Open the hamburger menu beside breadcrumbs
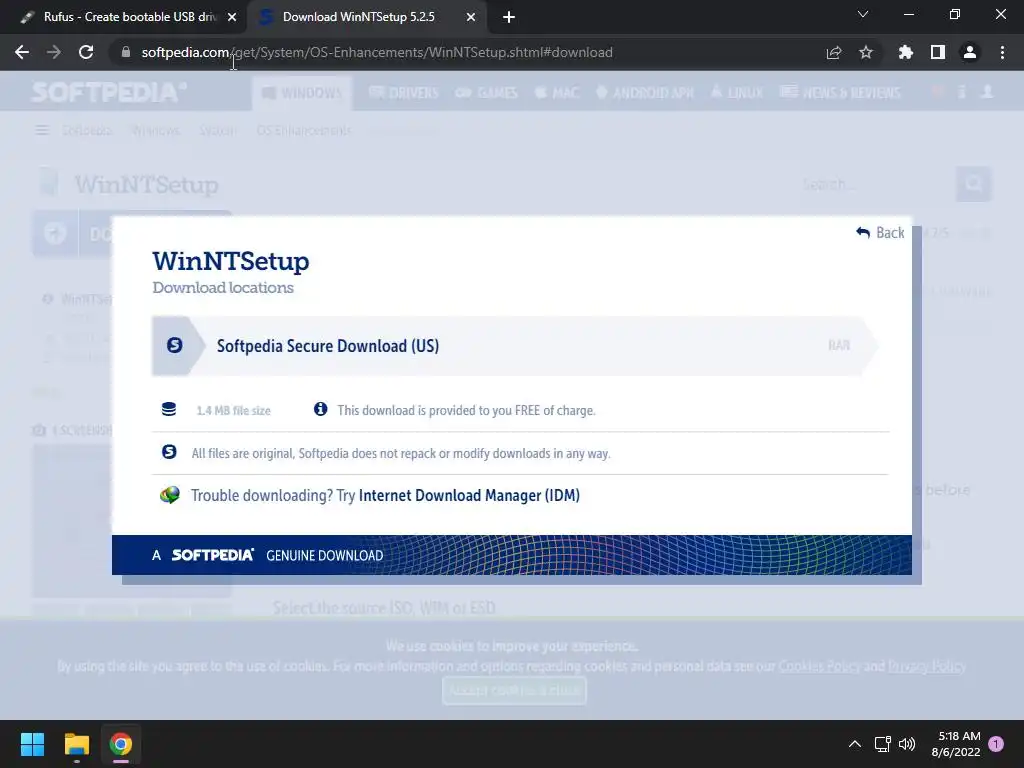The image size is (1024, 768). coord(42,131)
